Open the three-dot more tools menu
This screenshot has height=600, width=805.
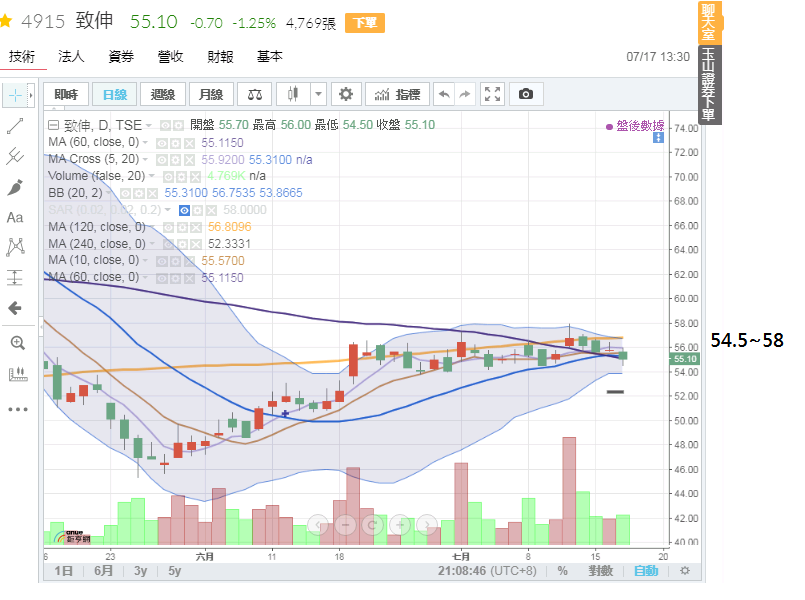pyautogui.click(x=17, y=409)
